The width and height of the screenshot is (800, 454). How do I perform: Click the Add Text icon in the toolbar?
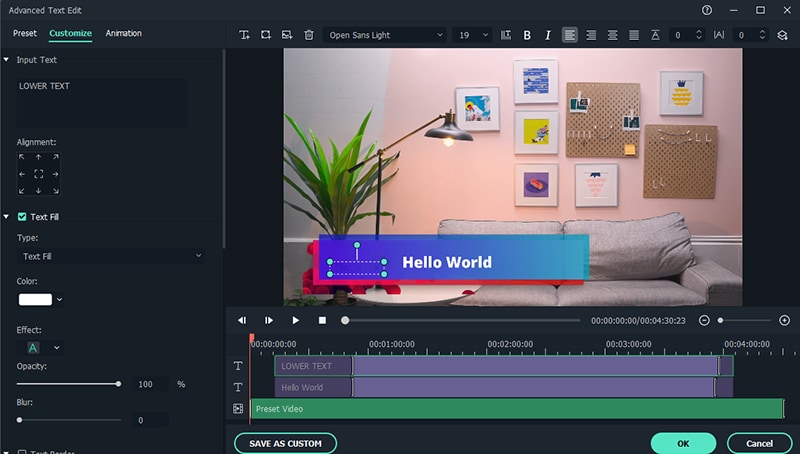tap(245, 35)
